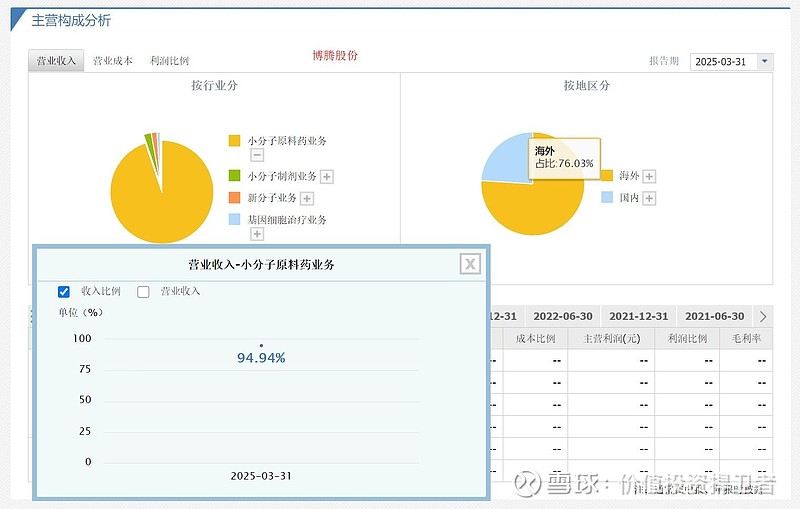
Task: Click orange 新分子业务 legend swatch
Action: pos(234,197)
